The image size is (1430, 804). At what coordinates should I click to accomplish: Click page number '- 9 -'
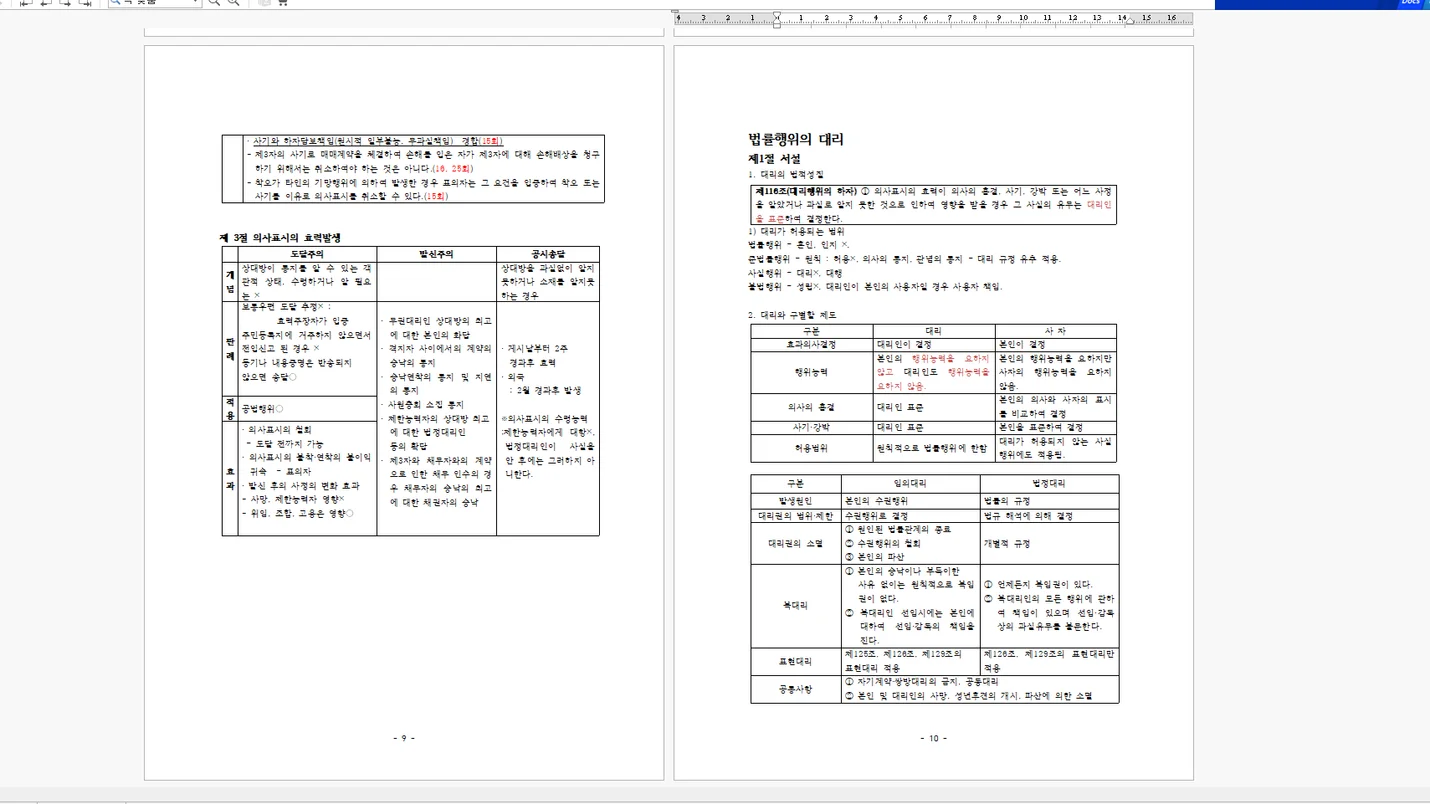pyautogui.click(x=403, y=738)
